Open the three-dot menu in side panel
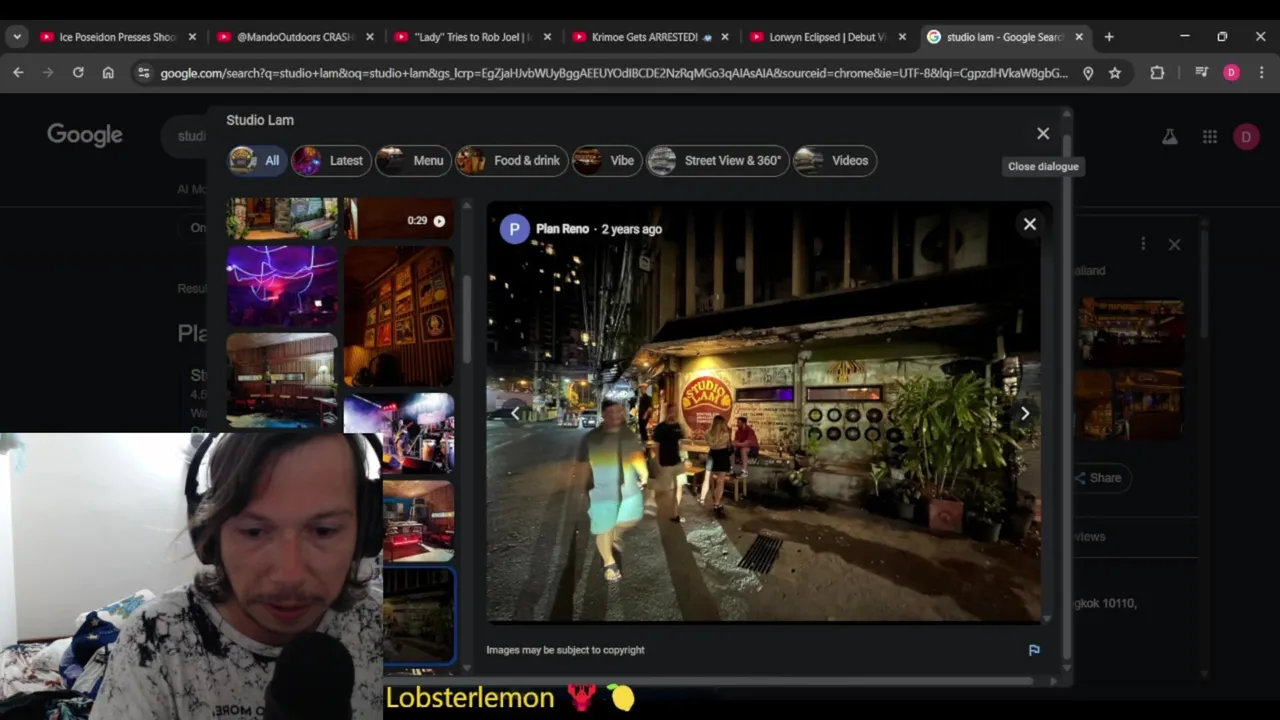This screenshot has height=720, width=1280. pyautogui.click(x=1143, y=244)
